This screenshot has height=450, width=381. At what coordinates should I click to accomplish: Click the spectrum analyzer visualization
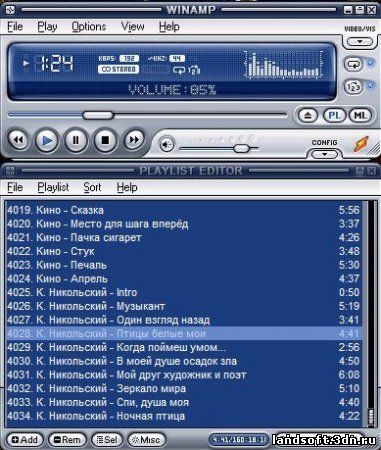coord(284,64)
